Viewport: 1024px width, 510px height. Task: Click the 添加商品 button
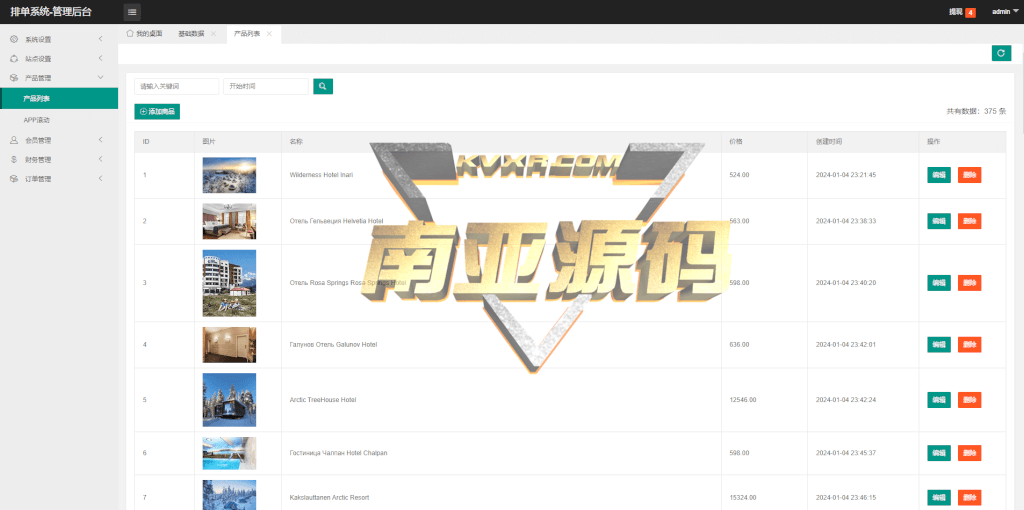click(157, 112)
